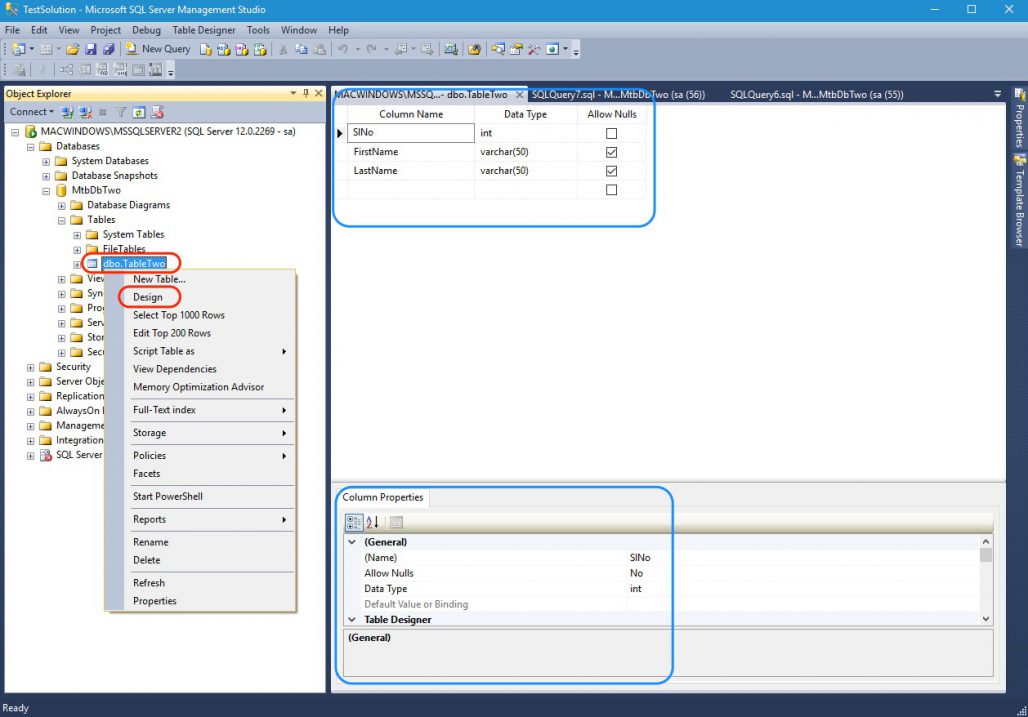Click the Property Pages icon in Column Properties

(396, 522)
